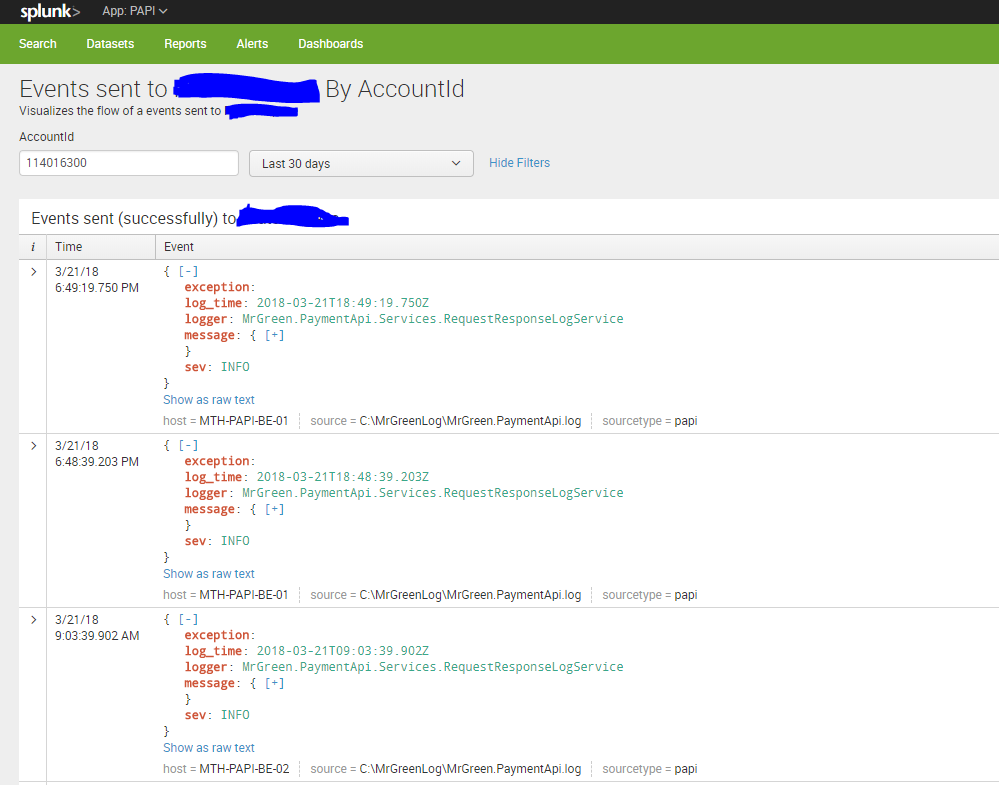Click log_time value 2018-03-21T18:49:19.750Z
This screenshot has width=999, height=785.
(343, 303)
